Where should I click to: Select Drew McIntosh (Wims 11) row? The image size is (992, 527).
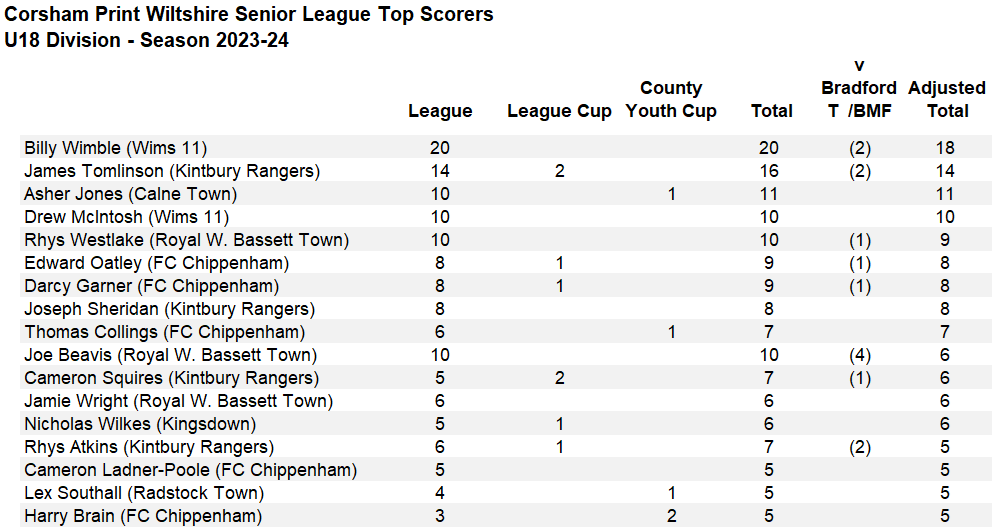126,217
